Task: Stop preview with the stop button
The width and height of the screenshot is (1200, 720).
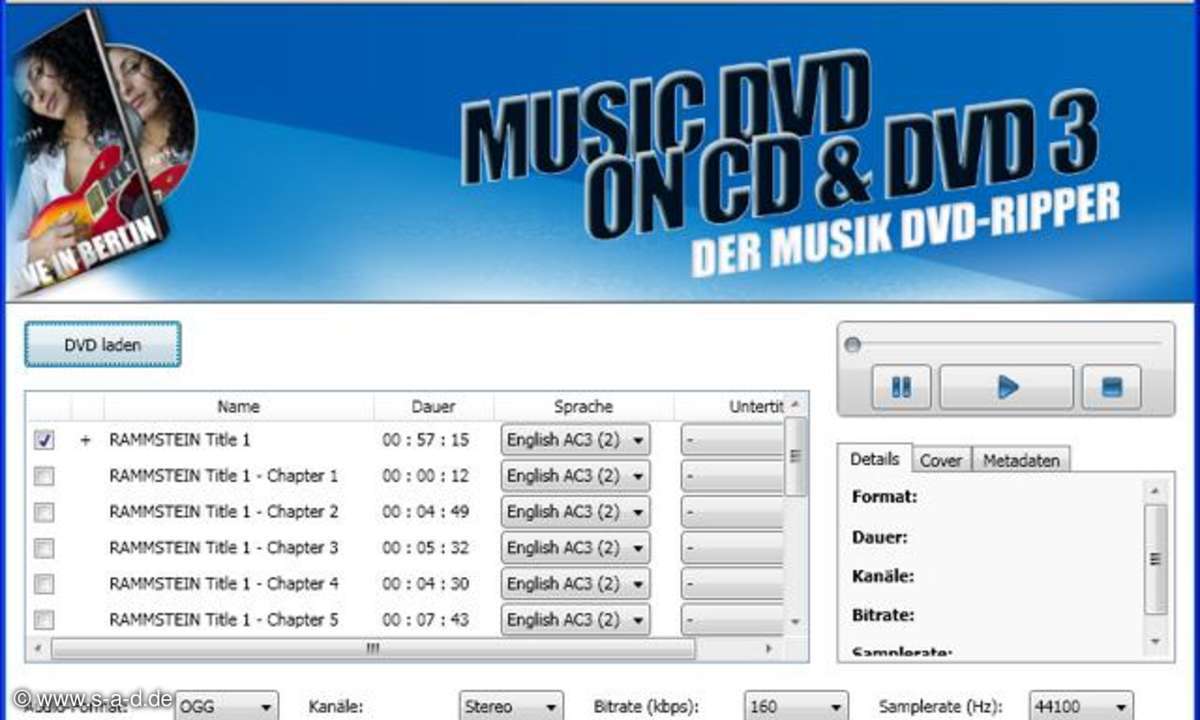Action: click(x=1112, y=387)
